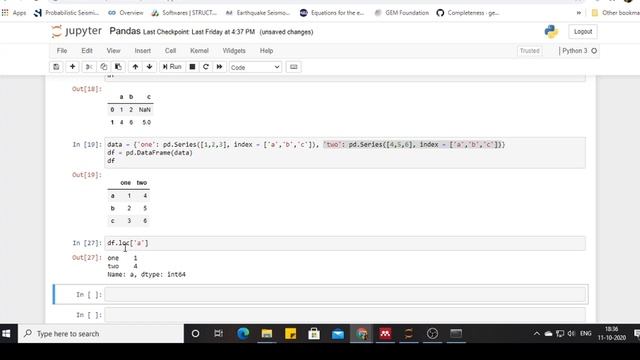Select the second empty input cell
The image size is (640, 360).
tap(345, 315)
